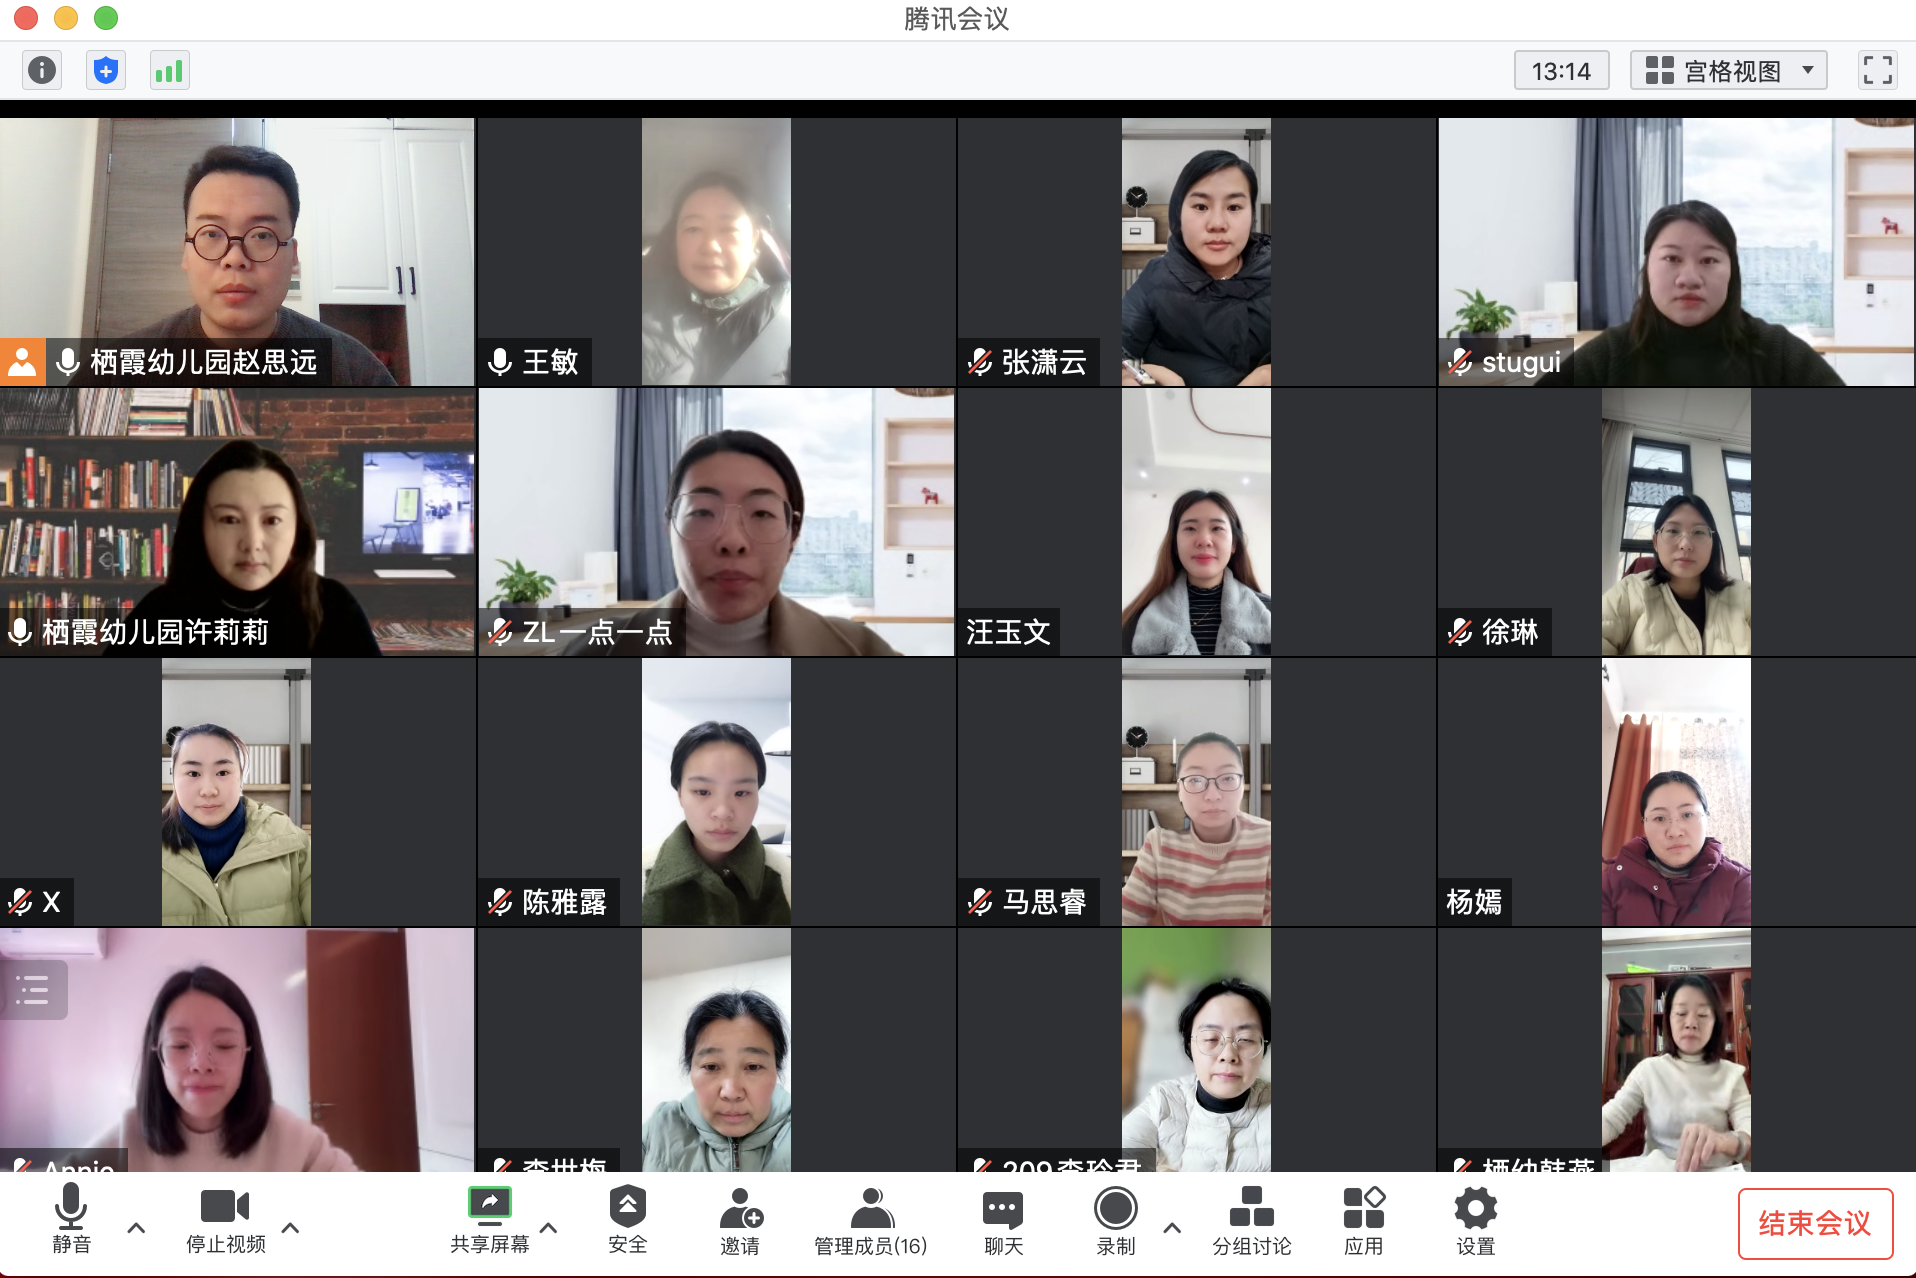Image resolution: width=1916 pixels, height=1278 pixels.
Task: Open 分组讨论 breakout rooms
Action: pos(1251,1221)
